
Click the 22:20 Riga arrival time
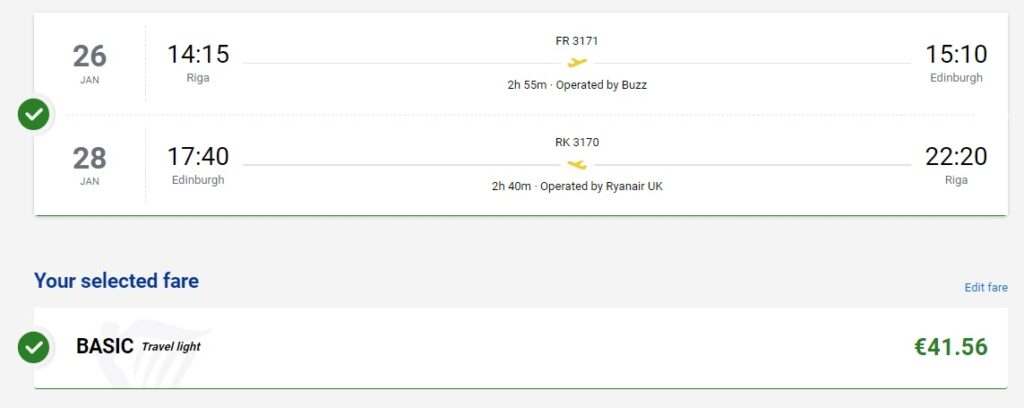click(x=956, y=157)
